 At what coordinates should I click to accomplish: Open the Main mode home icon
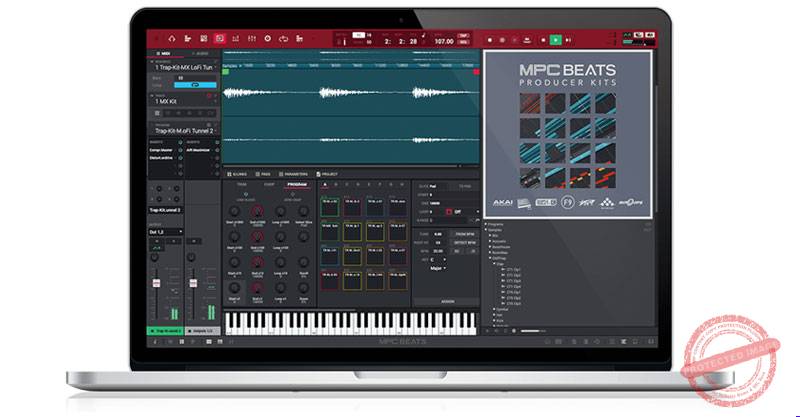point(171,39)
